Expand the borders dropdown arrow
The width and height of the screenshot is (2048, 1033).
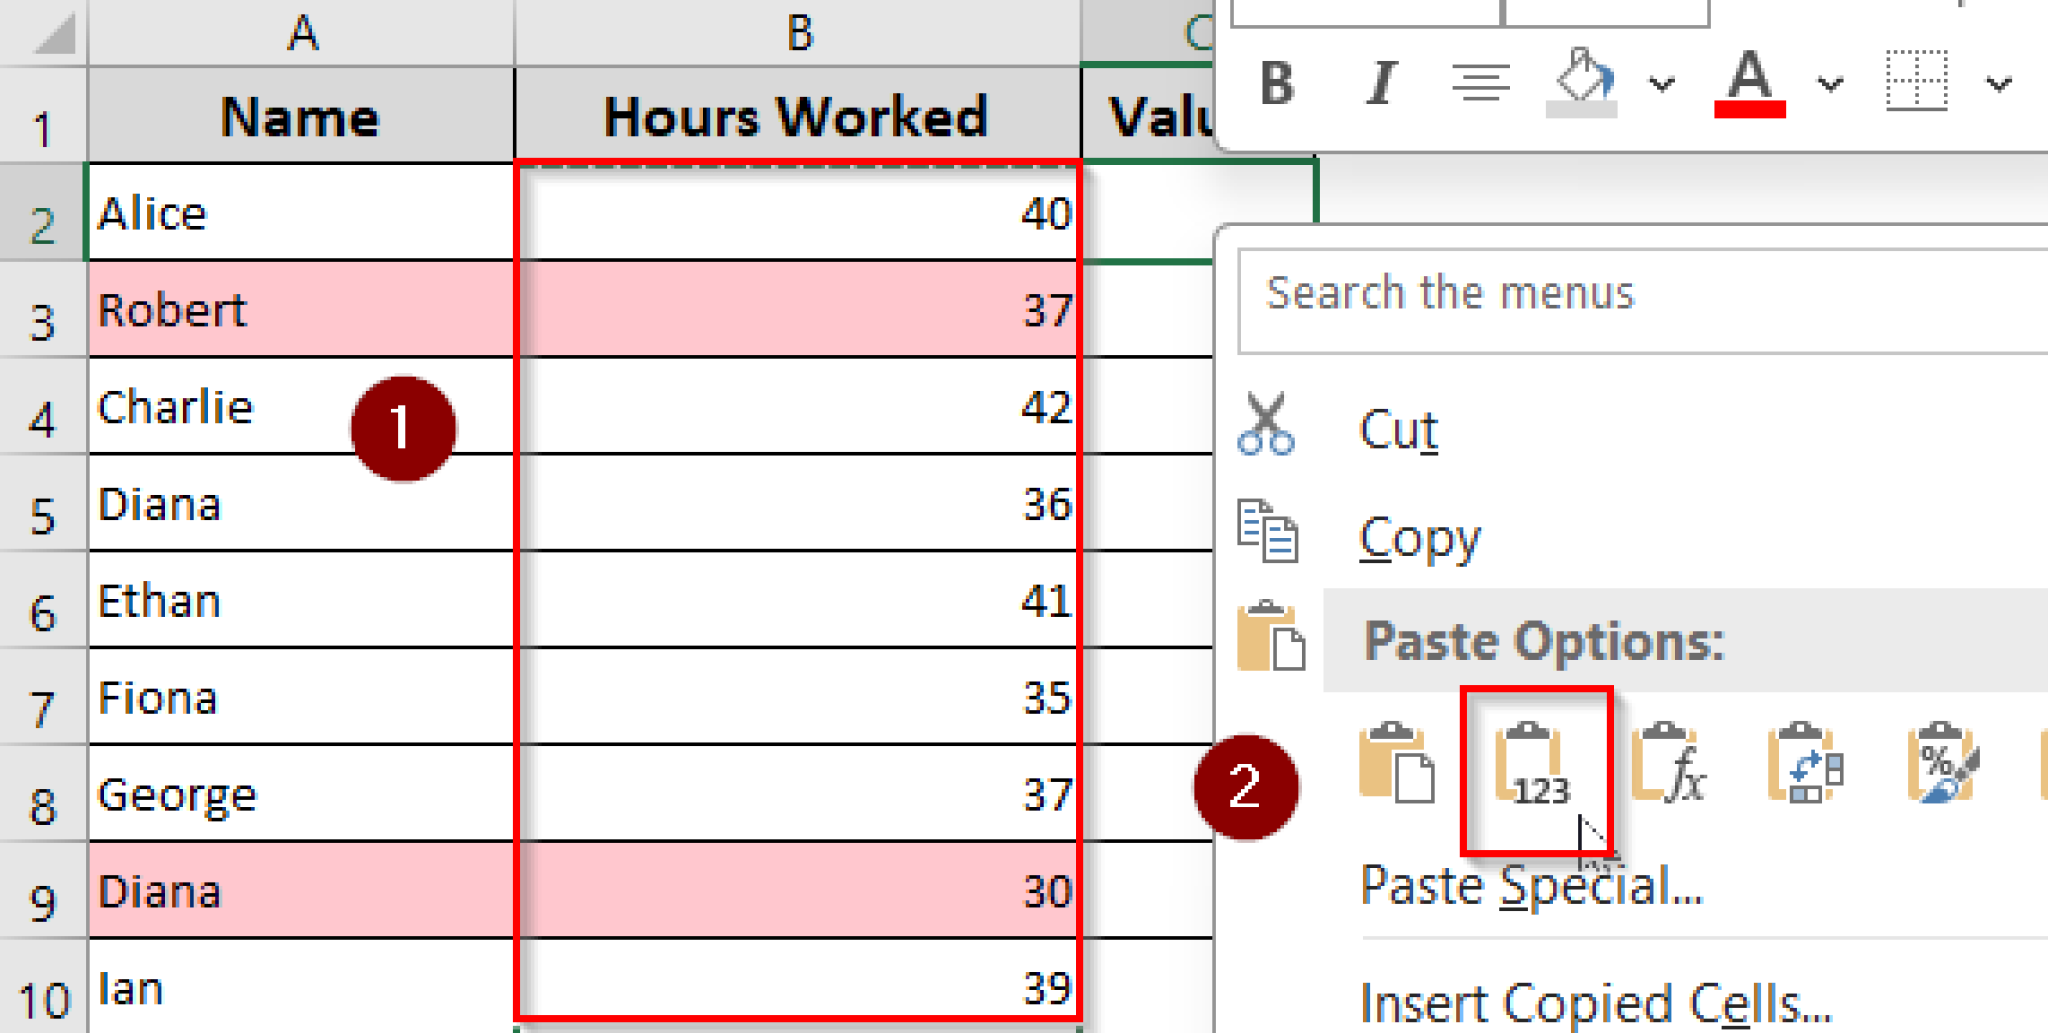[1996, 85]
